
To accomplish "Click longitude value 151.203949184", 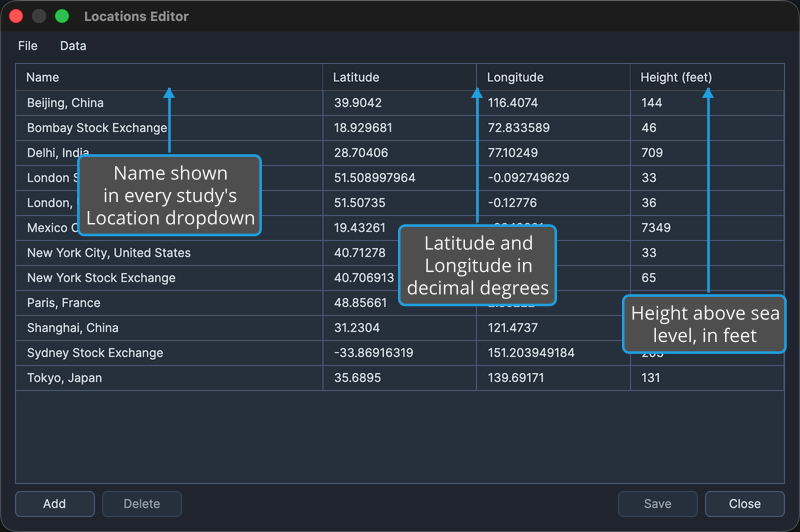I will [x=531, y=352].
